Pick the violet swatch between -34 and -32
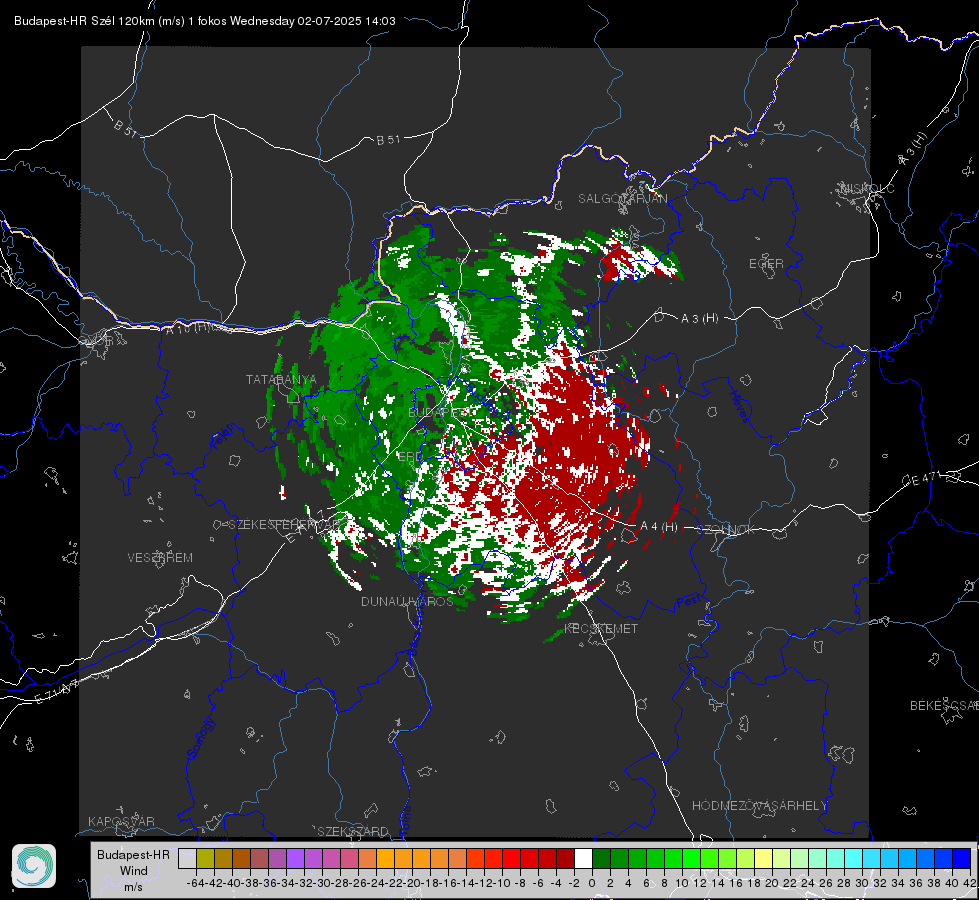The width and height of the screenshot is (979, 900). pos(295,859)
